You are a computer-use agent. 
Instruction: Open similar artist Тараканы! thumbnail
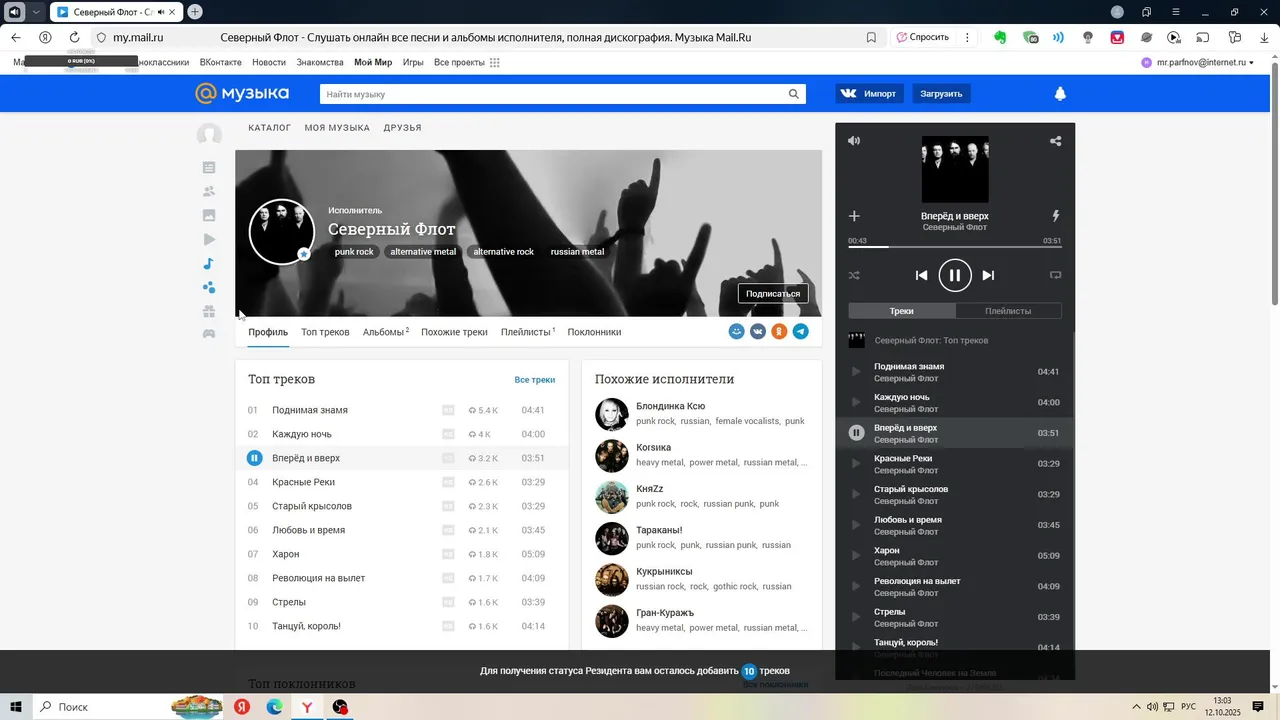coord(612,538)
